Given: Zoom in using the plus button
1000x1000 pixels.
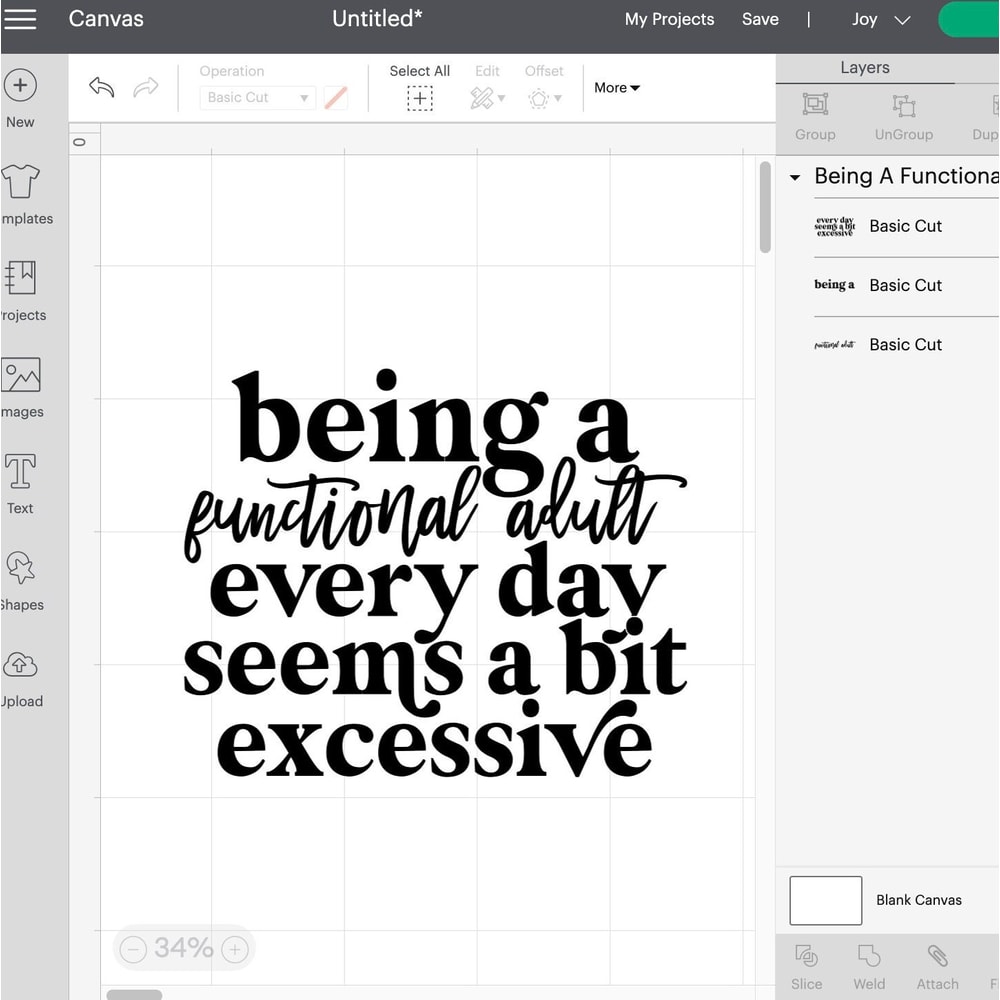Looking at the screenshot, I should click(233, 949).
